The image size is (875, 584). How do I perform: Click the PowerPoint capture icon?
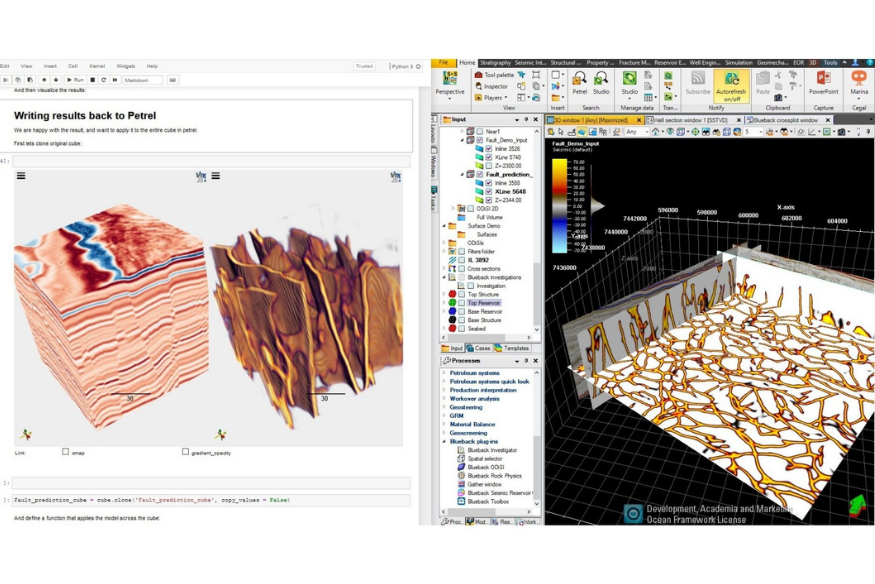pyautogui.click(x=824, y=83)
